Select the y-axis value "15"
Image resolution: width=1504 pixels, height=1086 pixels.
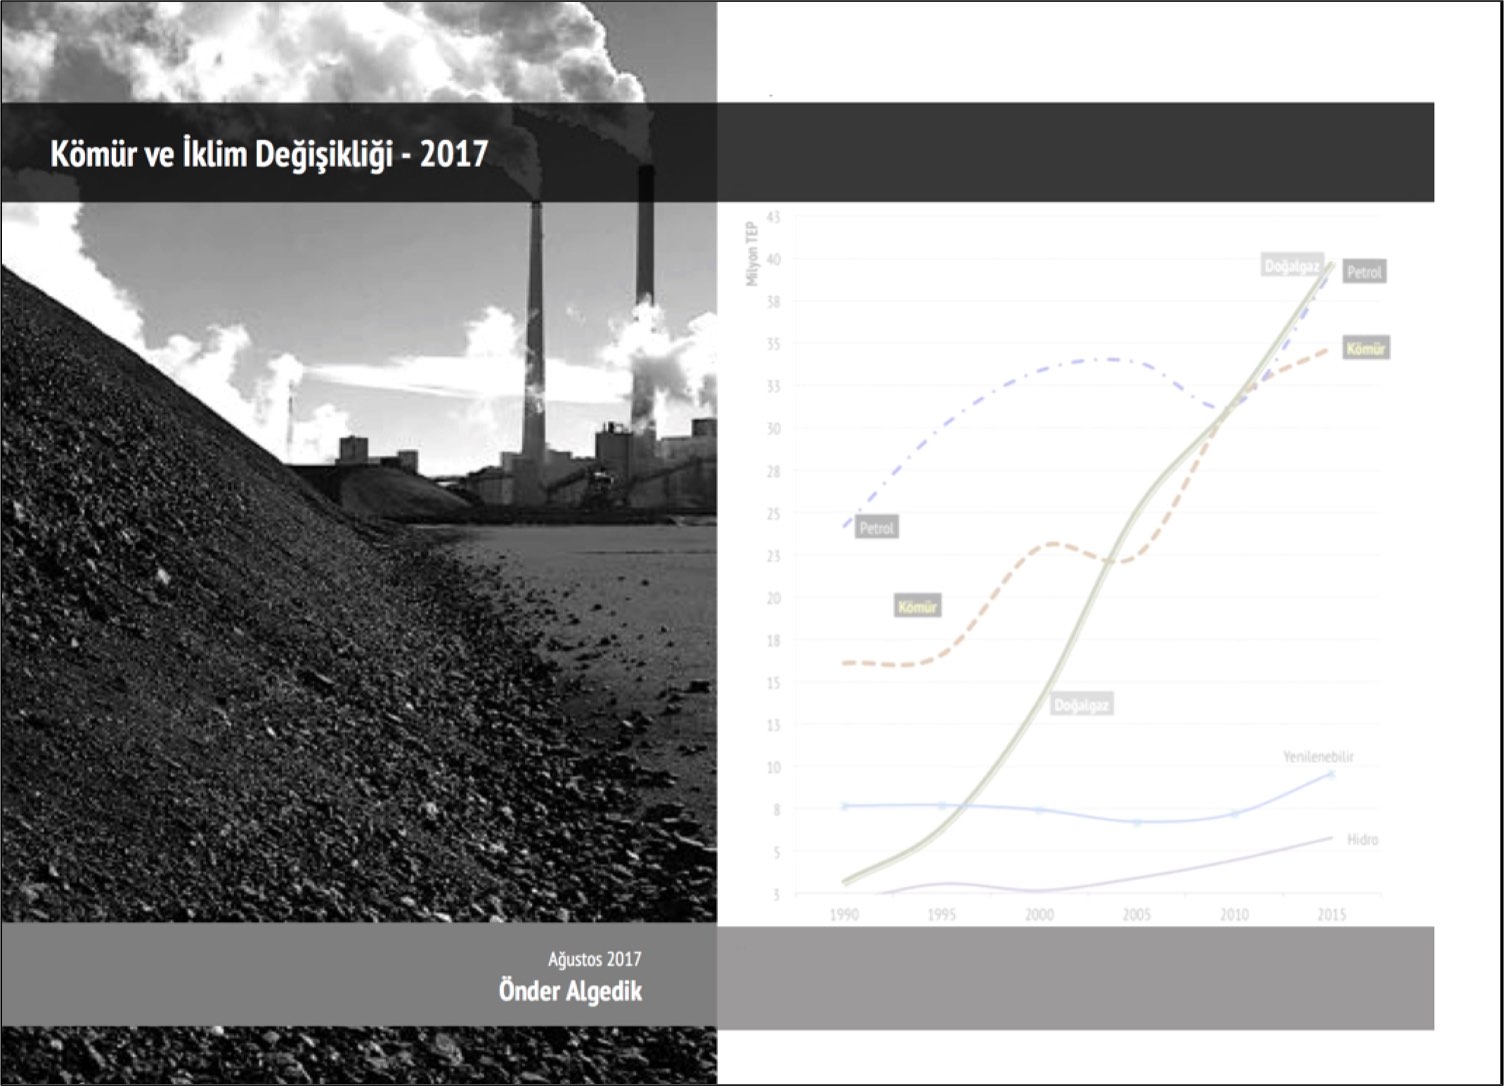pos(773,683)
